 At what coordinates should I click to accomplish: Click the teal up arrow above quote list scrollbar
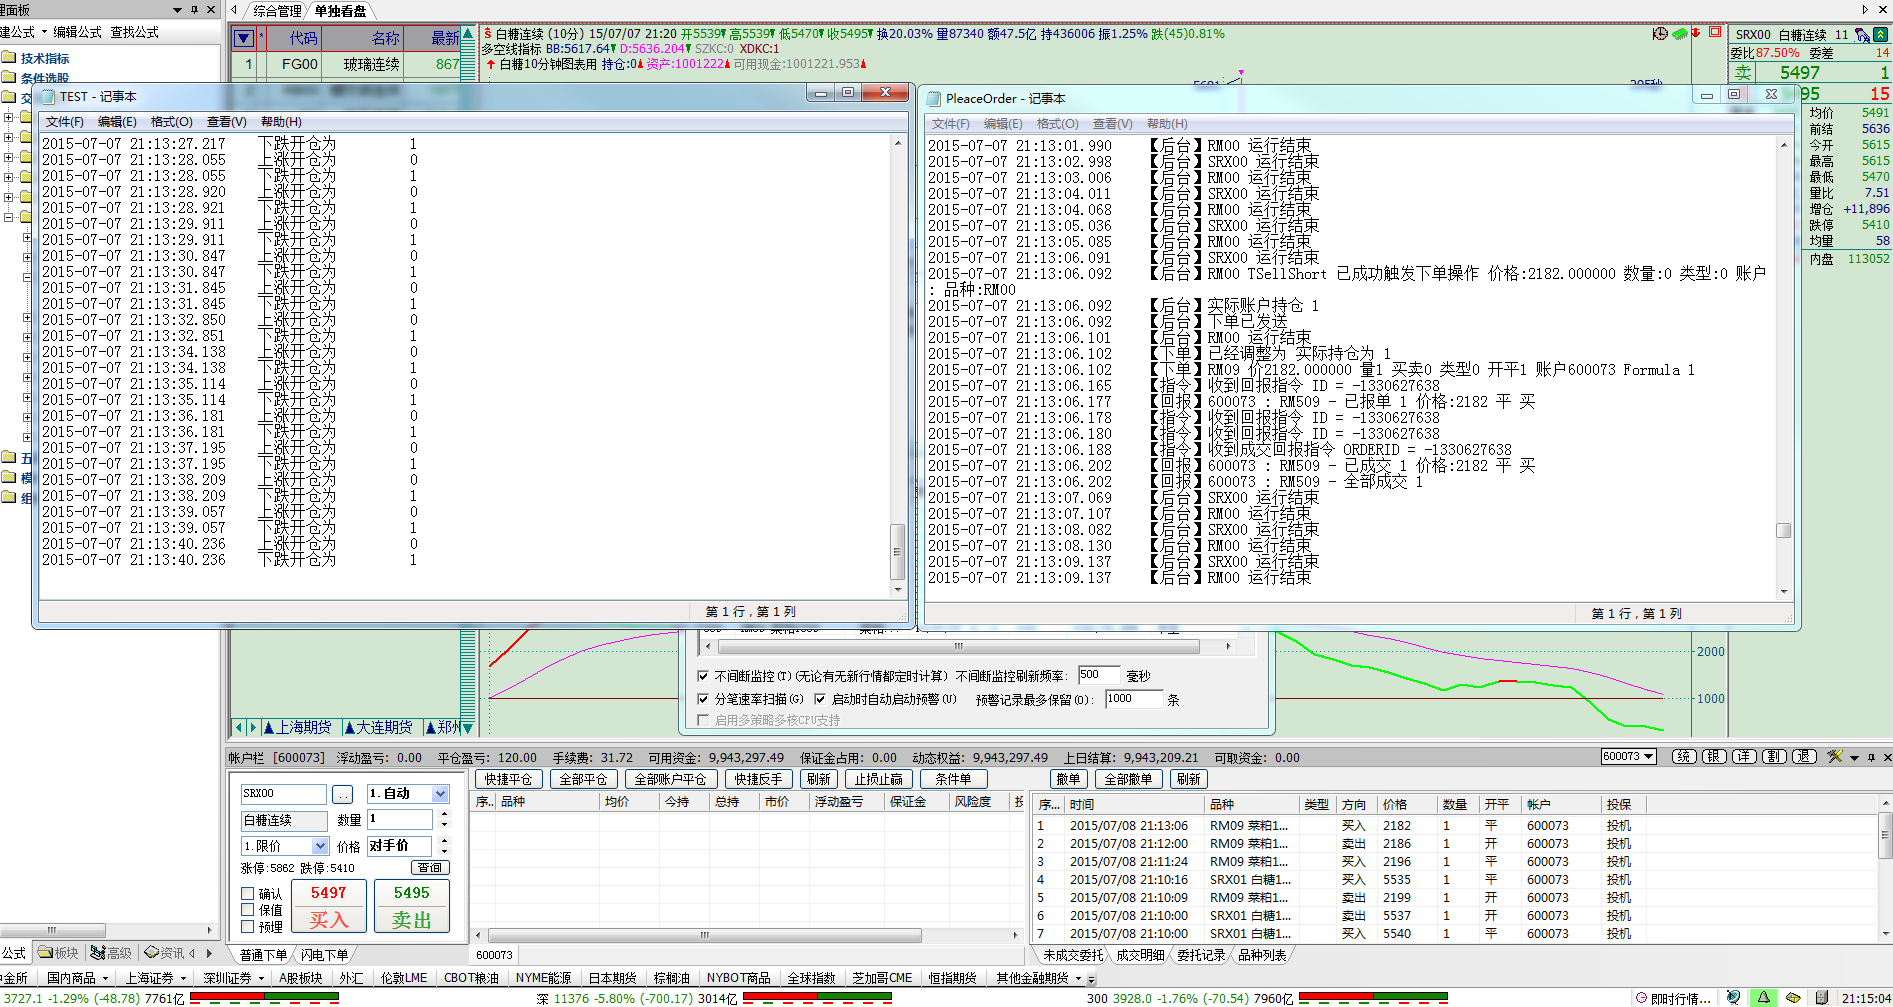[x=467, y=34]
